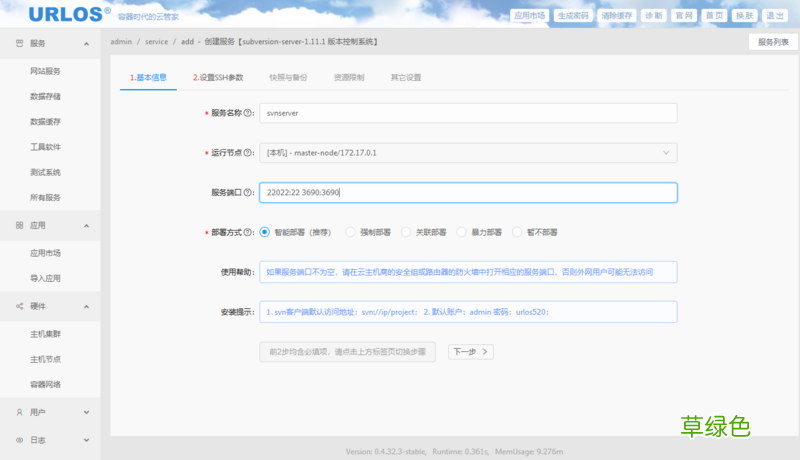Image resolution: width=800 pixels, height=460 pixels.
Task: Switch to 2.设置SSH参数 tab
Action: [218, 78]
